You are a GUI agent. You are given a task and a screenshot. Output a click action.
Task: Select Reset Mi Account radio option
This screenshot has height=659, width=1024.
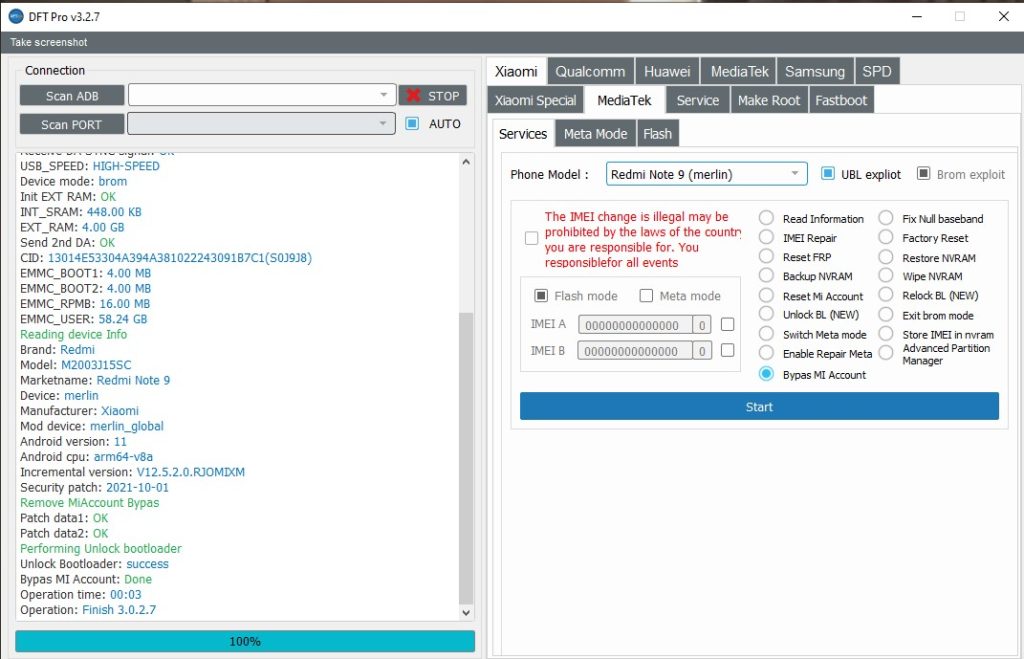766,296
